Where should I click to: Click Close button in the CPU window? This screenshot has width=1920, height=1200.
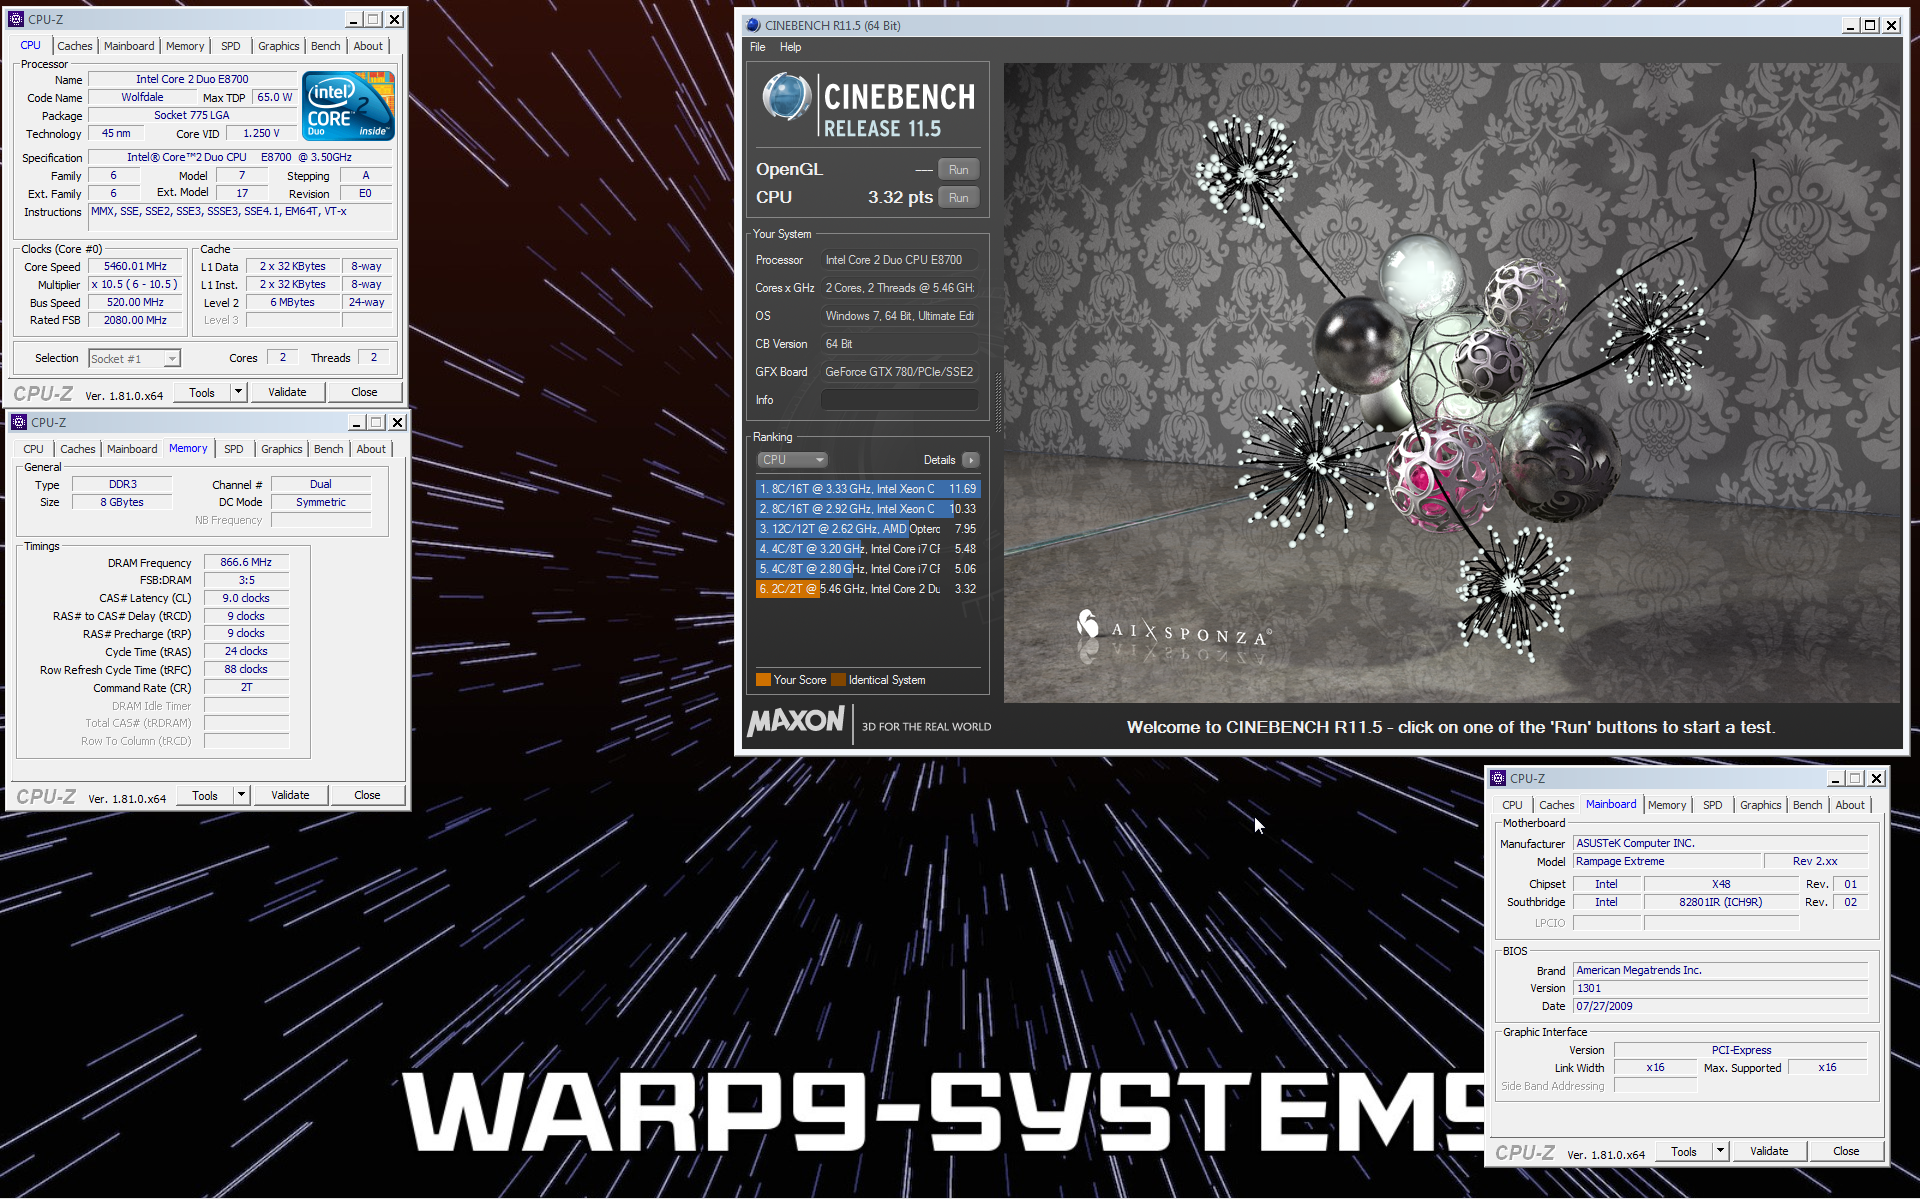pos(364,392)
